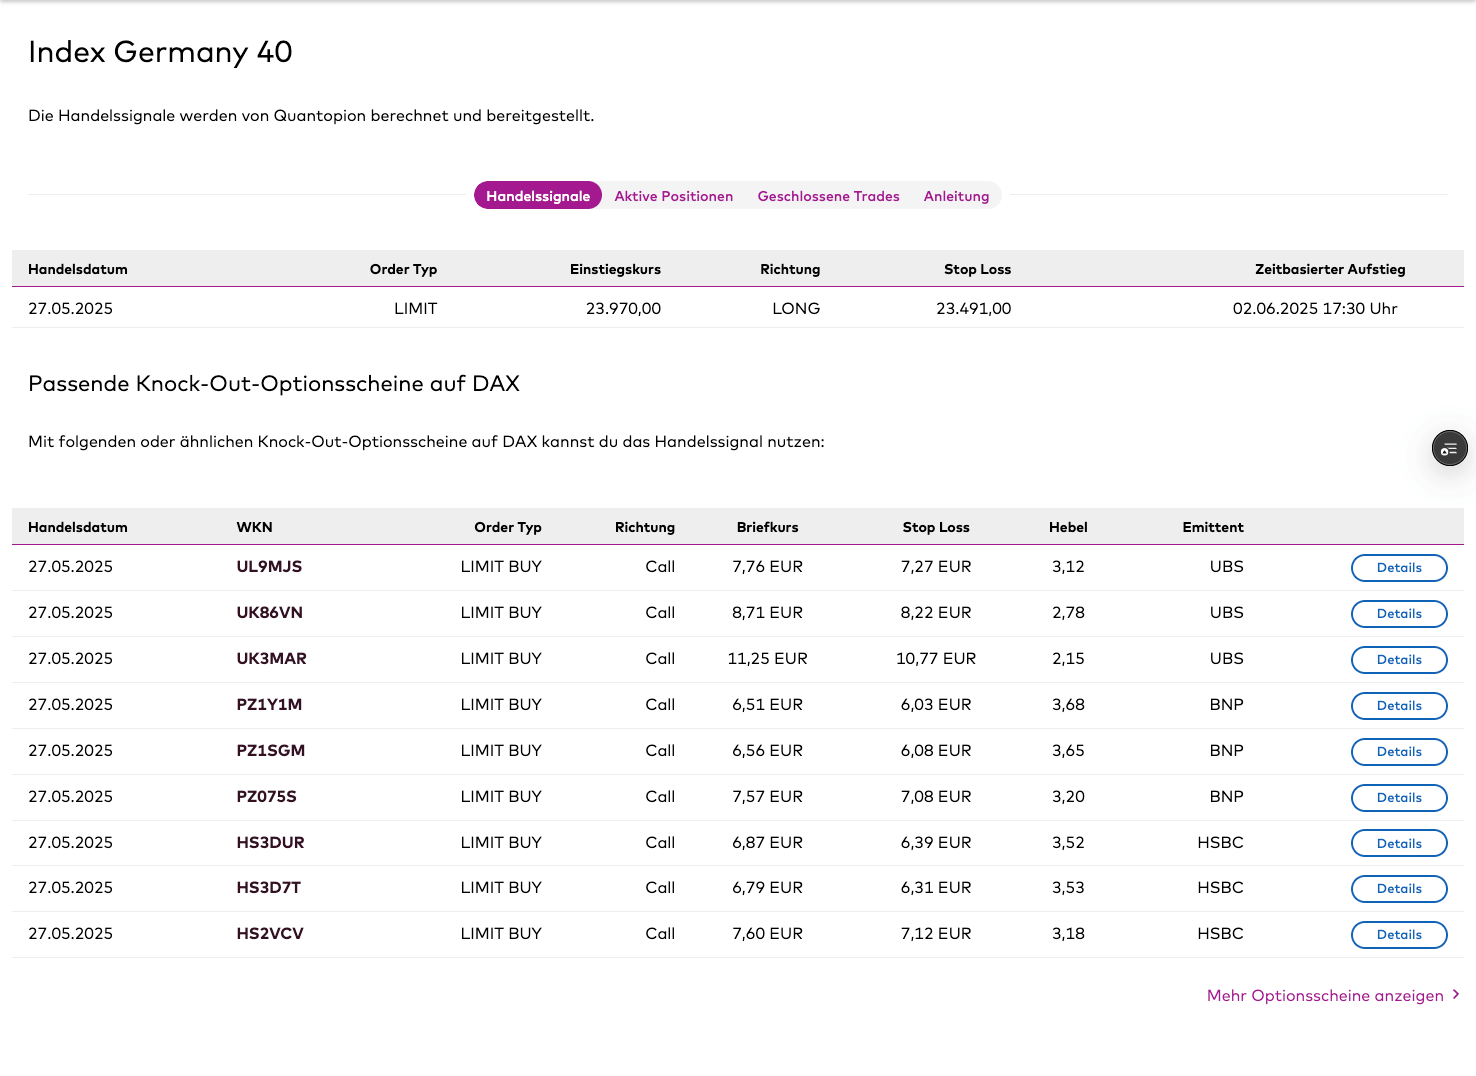This screenshot has width=1476, height=1076.
Task: Open Details for UK3MAR row
Action: [1399, 660]
